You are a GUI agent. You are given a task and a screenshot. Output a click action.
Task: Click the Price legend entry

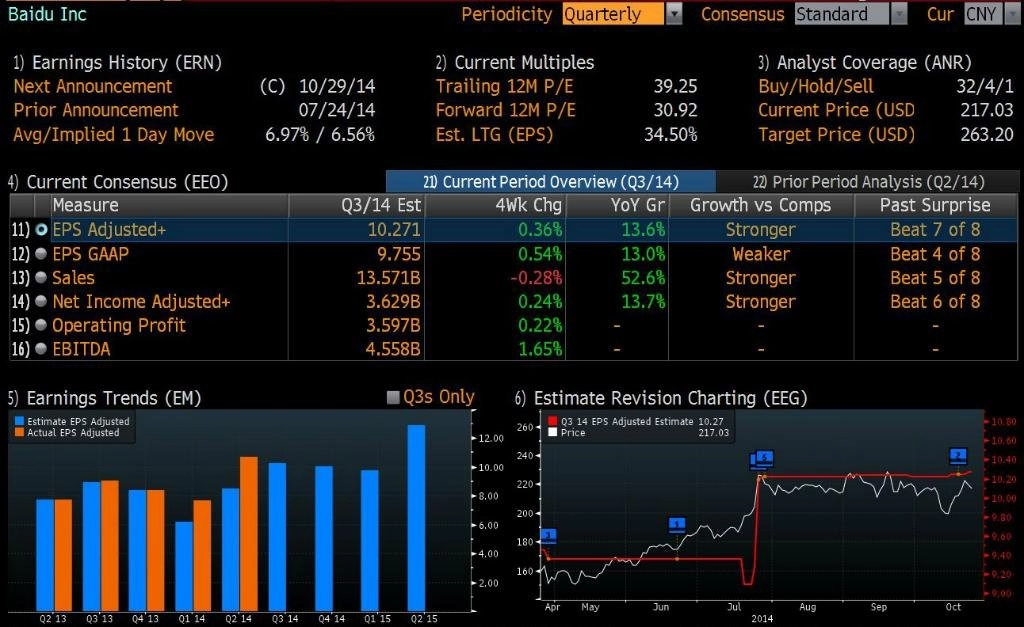coord(568,432)
